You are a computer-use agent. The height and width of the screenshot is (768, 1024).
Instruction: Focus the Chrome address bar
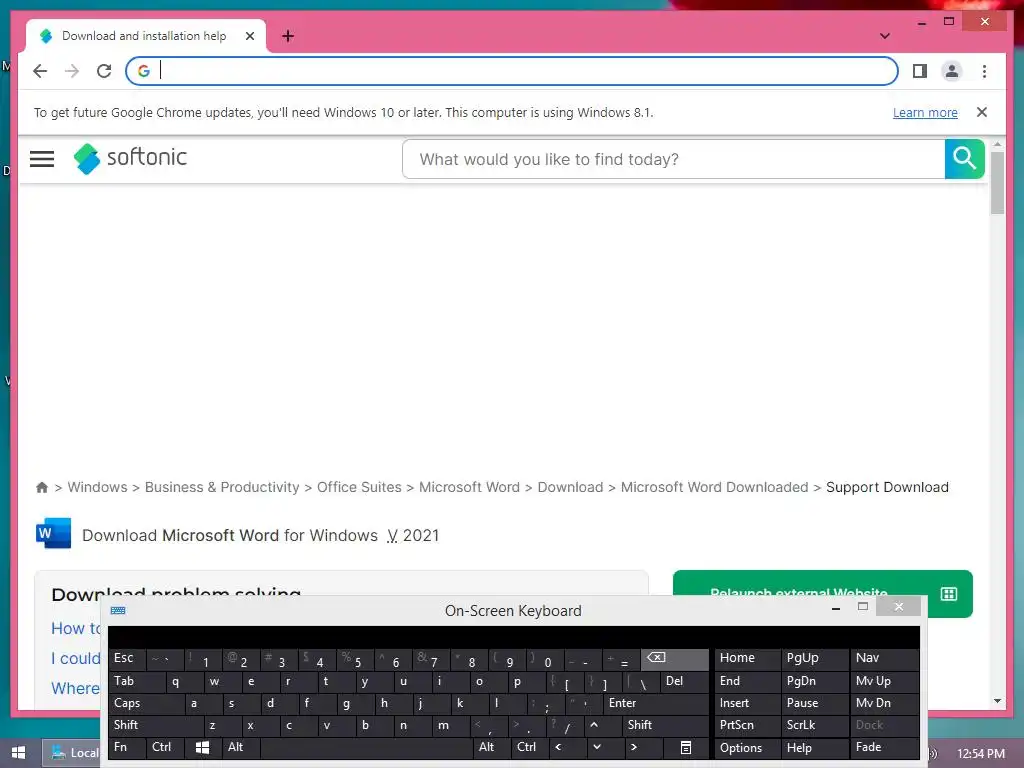click(x=511, y=71)
